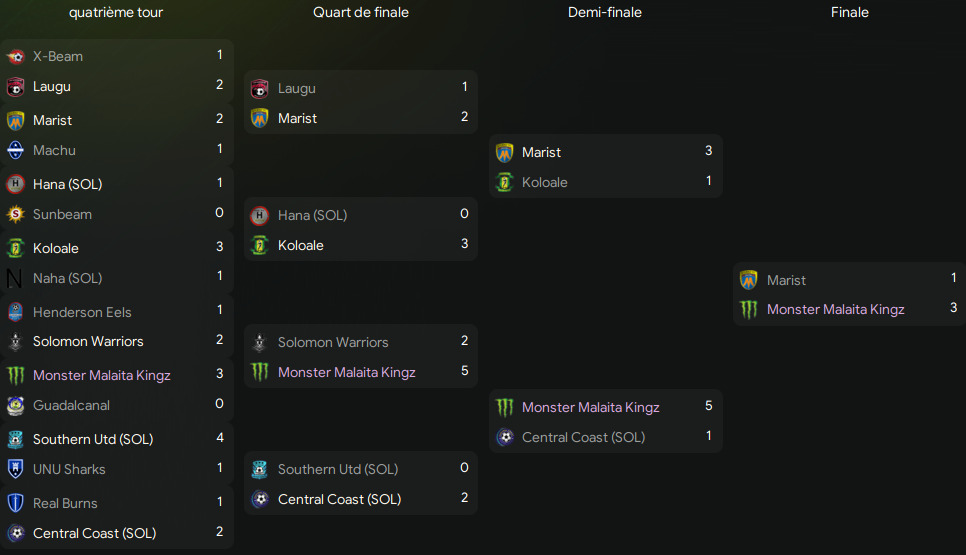Click the X-Beam club crest icon
This screenshot has height=555, width=966.
click(15, 57)
